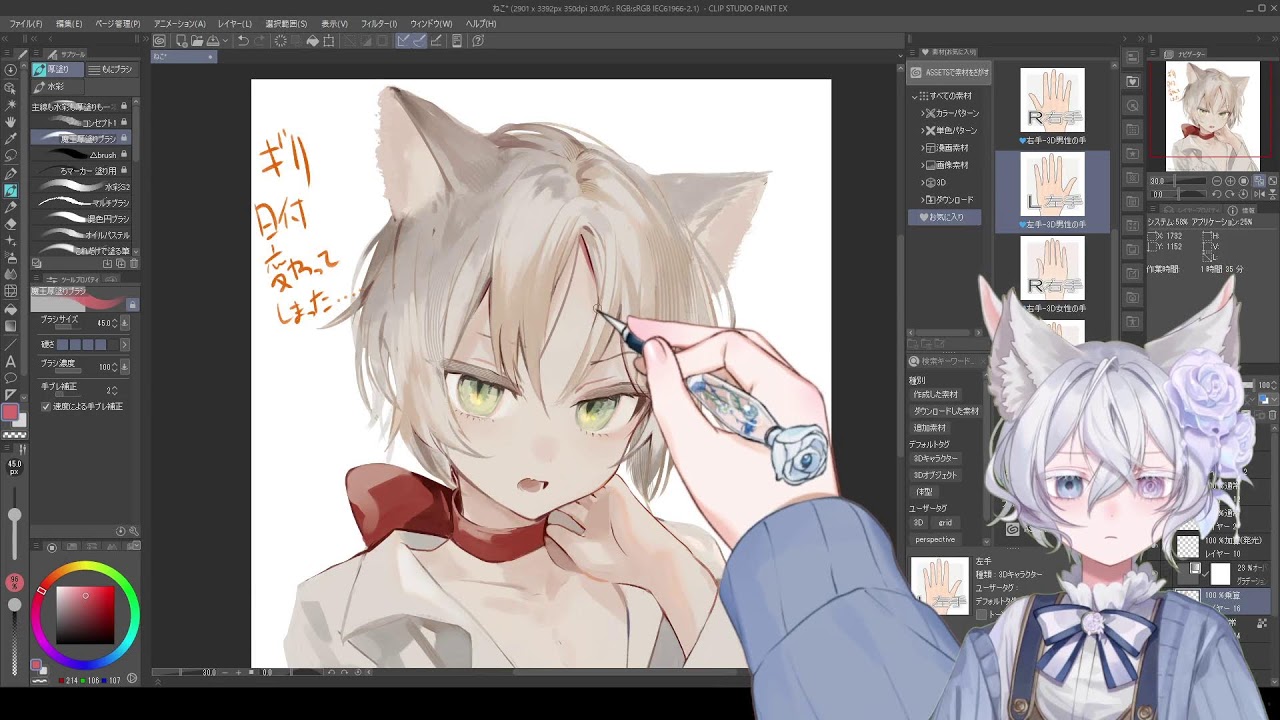Toggle the navigator fit-to-screen button
Viewport: 1280px width, 720px height.
tap(1261, 181)
